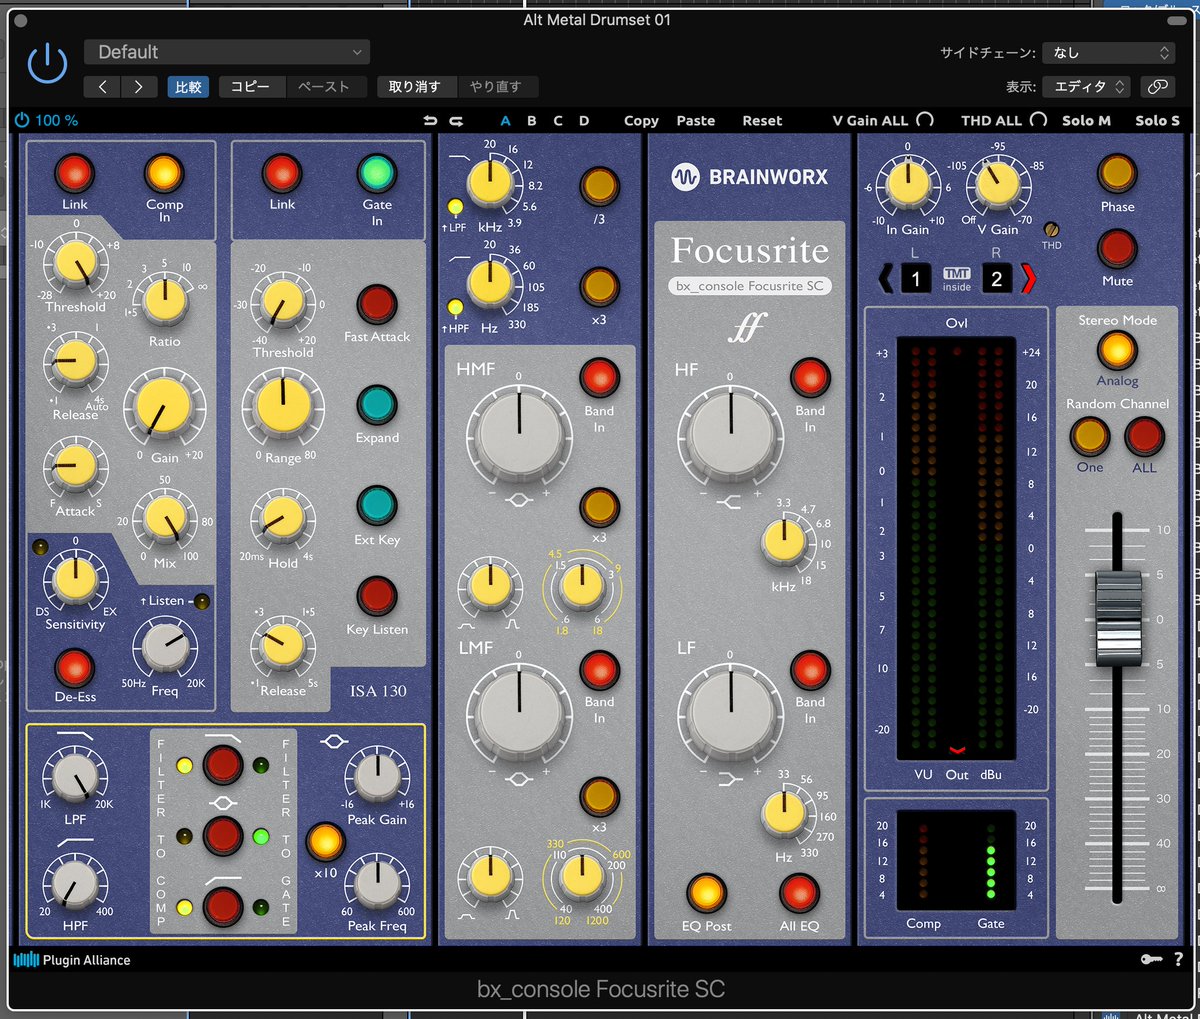This screenshot has height=1019, width=1200.
Task: Open the Default preset dropdown
Action: pyautogui.click(x=227, y=52)
